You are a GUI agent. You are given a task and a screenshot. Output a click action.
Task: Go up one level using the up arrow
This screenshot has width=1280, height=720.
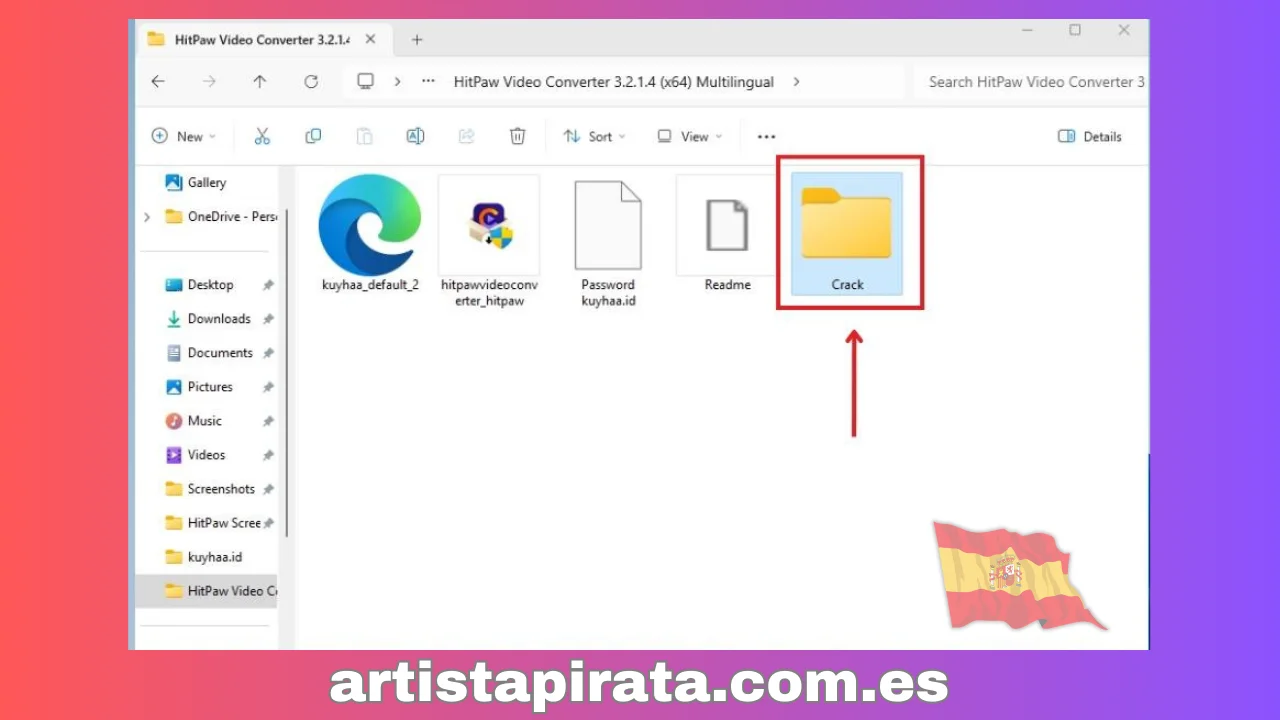point(259,81)
